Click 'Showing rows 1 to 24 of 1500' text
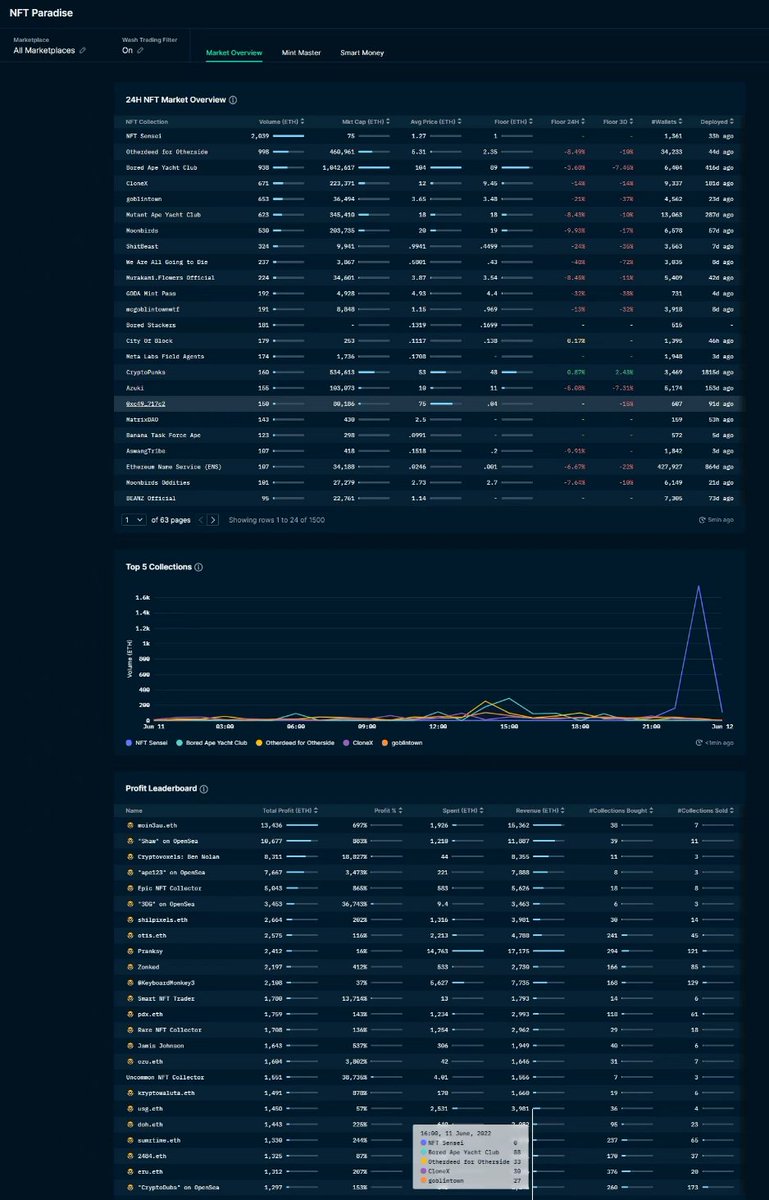Image resolution: width=769 pixels, height=1200 pixels. coord(276,520)
